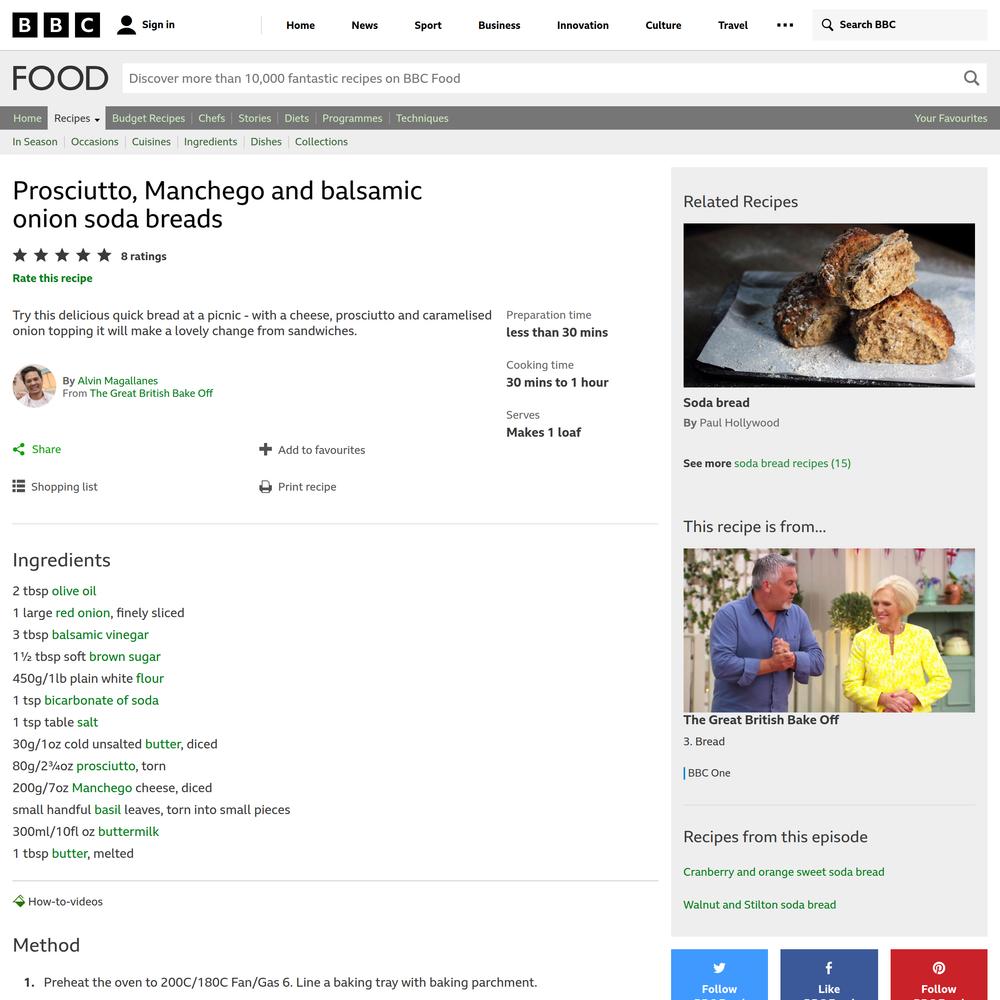Focus the BBC Food recipe search field

click(x=543, y=78)
